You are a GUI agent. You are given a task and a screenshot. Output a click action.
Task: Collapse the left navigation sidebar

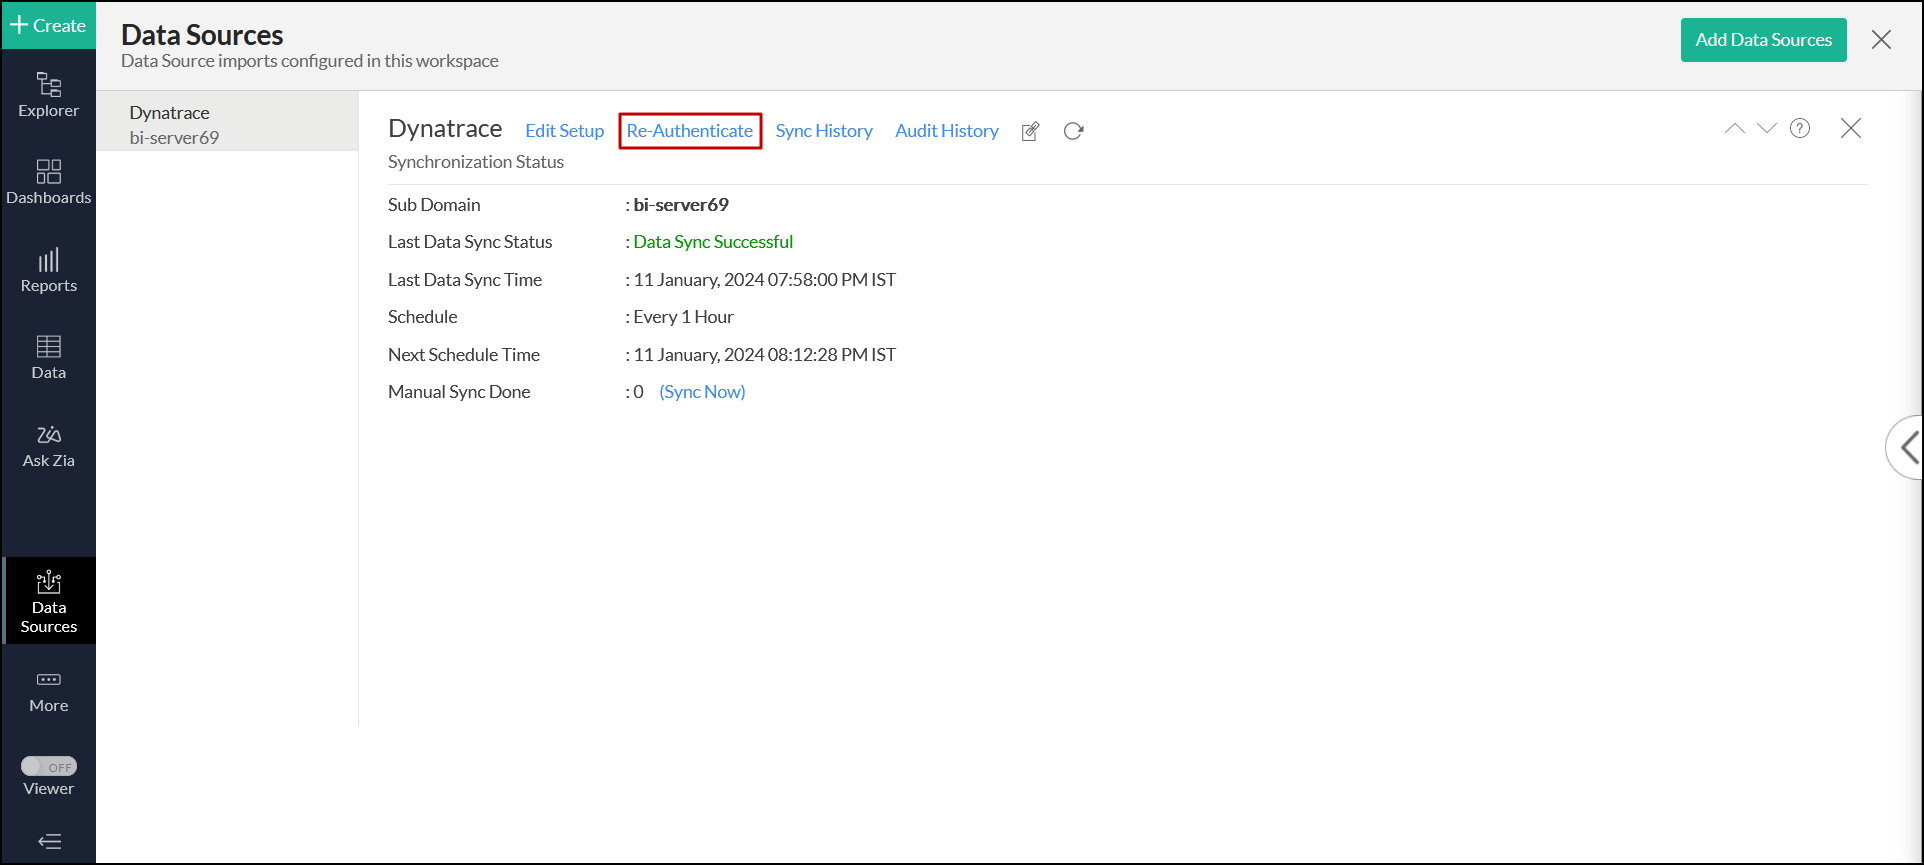49,841
